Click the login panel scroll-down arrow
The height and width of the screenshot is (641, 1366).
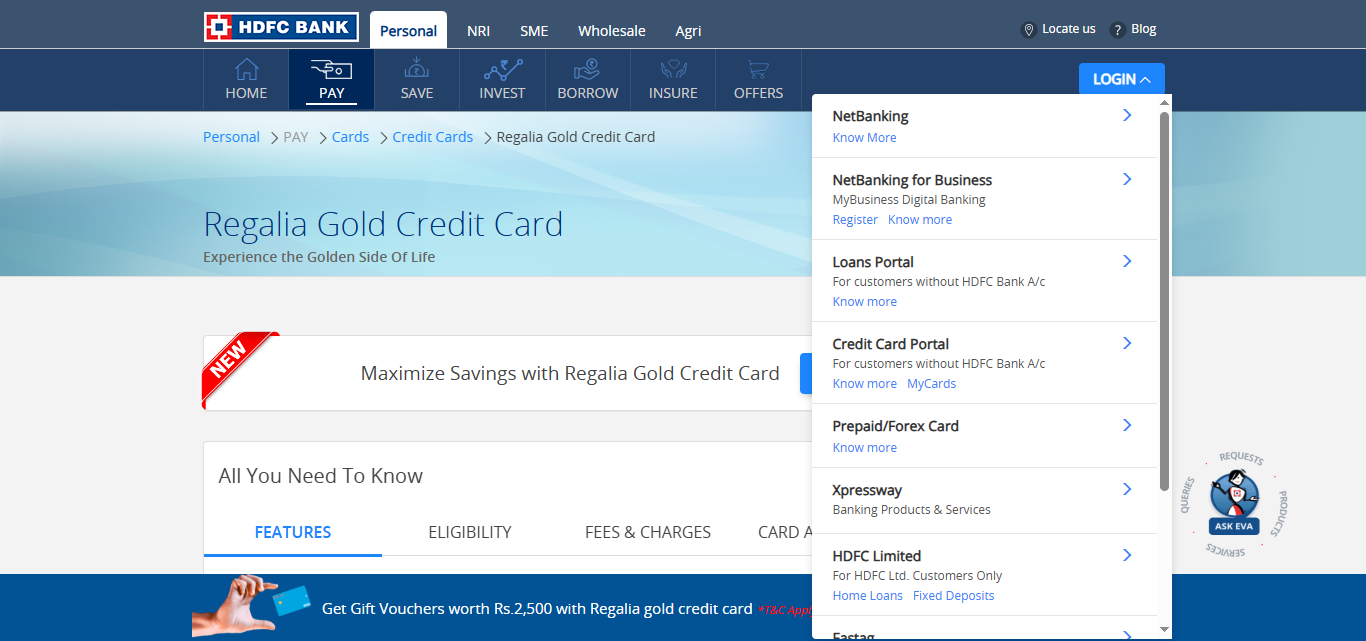[1164, 629]
